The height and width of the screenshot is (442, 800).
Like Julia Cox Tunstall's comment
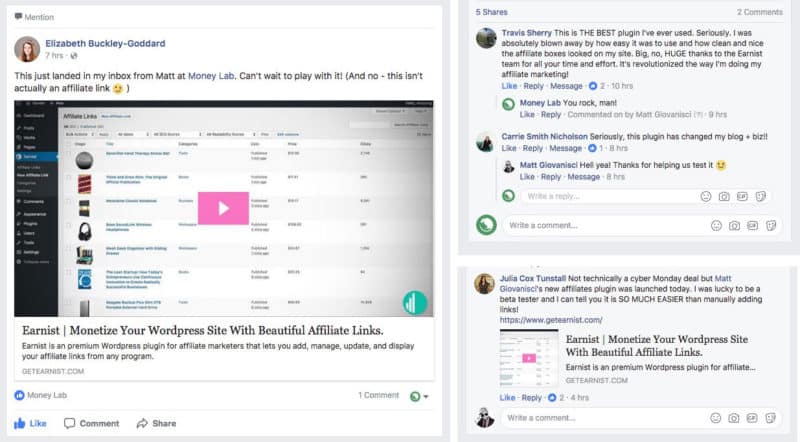pos(507,398)
